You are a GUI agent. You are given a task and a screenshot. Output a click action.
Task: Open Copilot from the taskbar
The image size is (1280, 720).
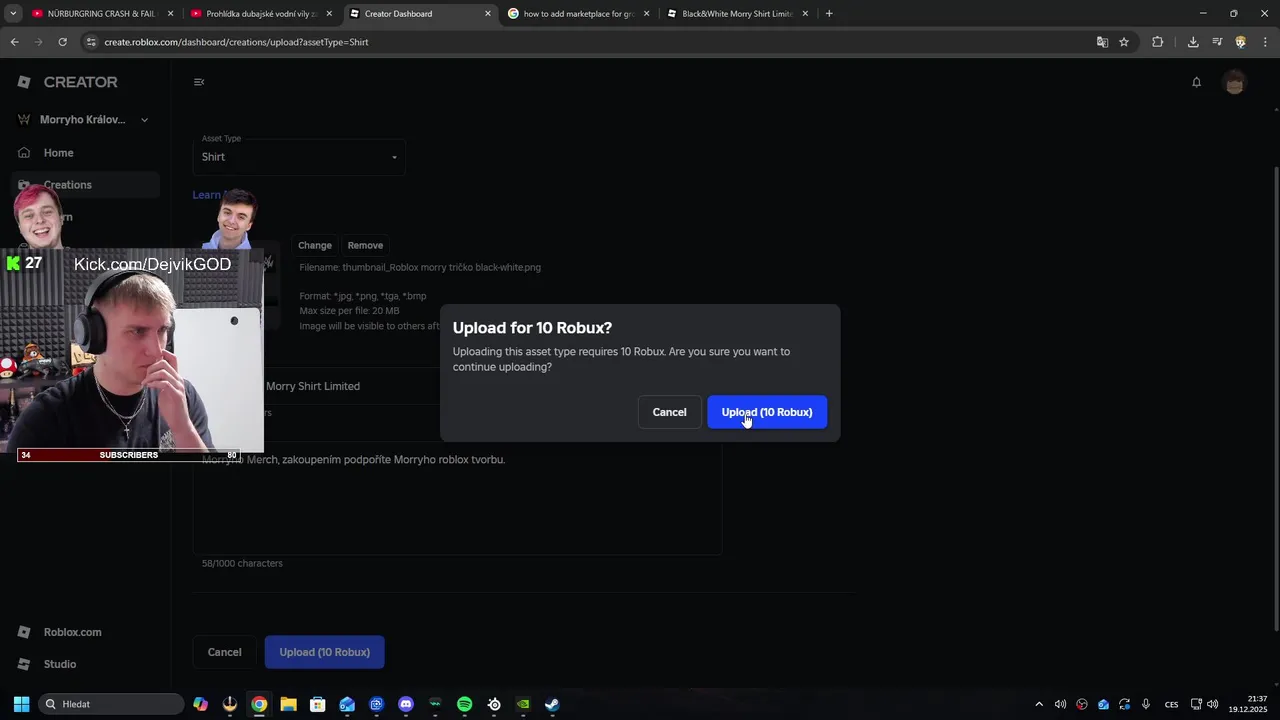click(x=200, y=704)
